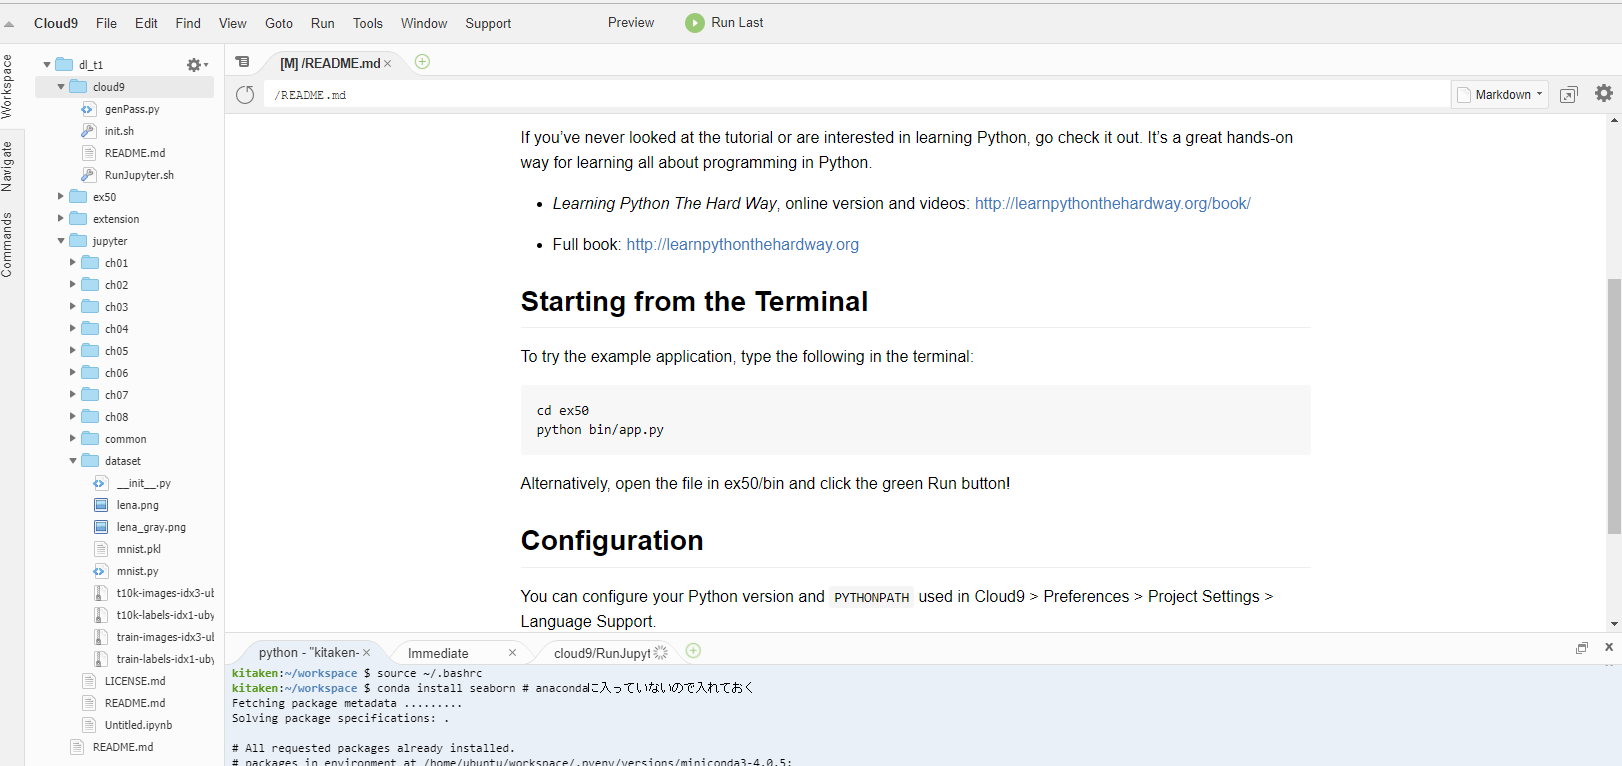1622x766 pixels.
Task: Open the Workspace side panel
Action: [7, 87]
